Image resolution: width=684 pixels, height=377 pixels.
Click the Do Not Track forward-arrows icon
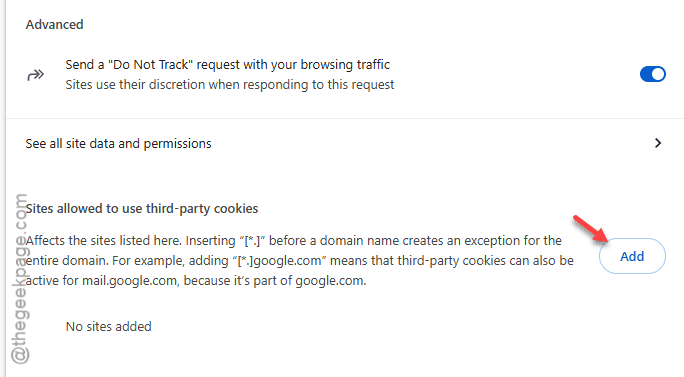[x=36, y=75]
